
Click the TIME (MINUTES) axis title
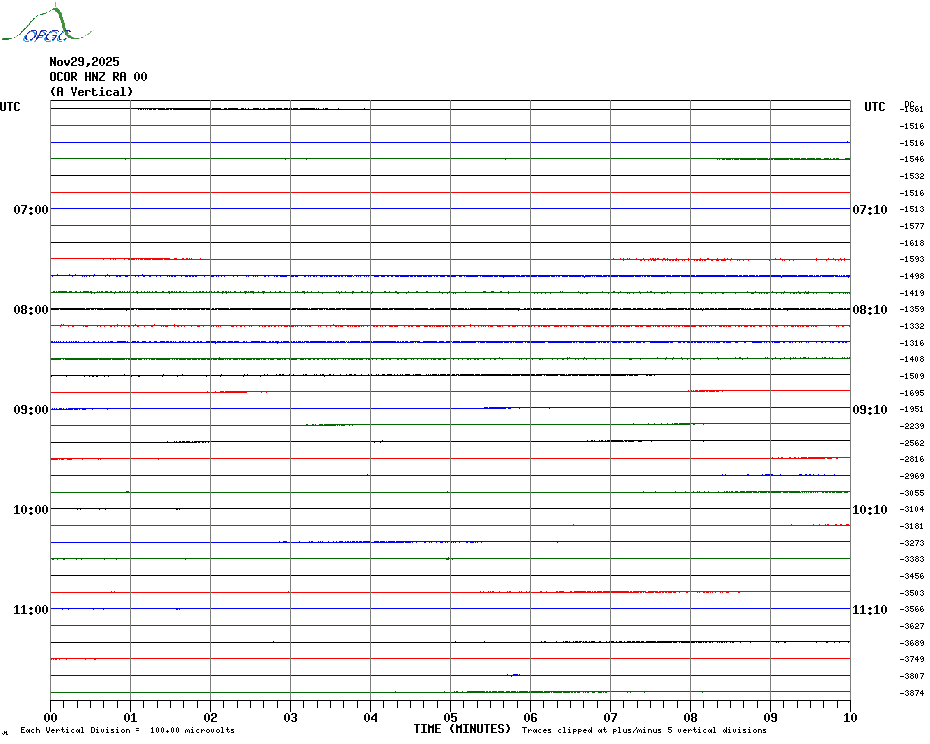coord(462,729)
